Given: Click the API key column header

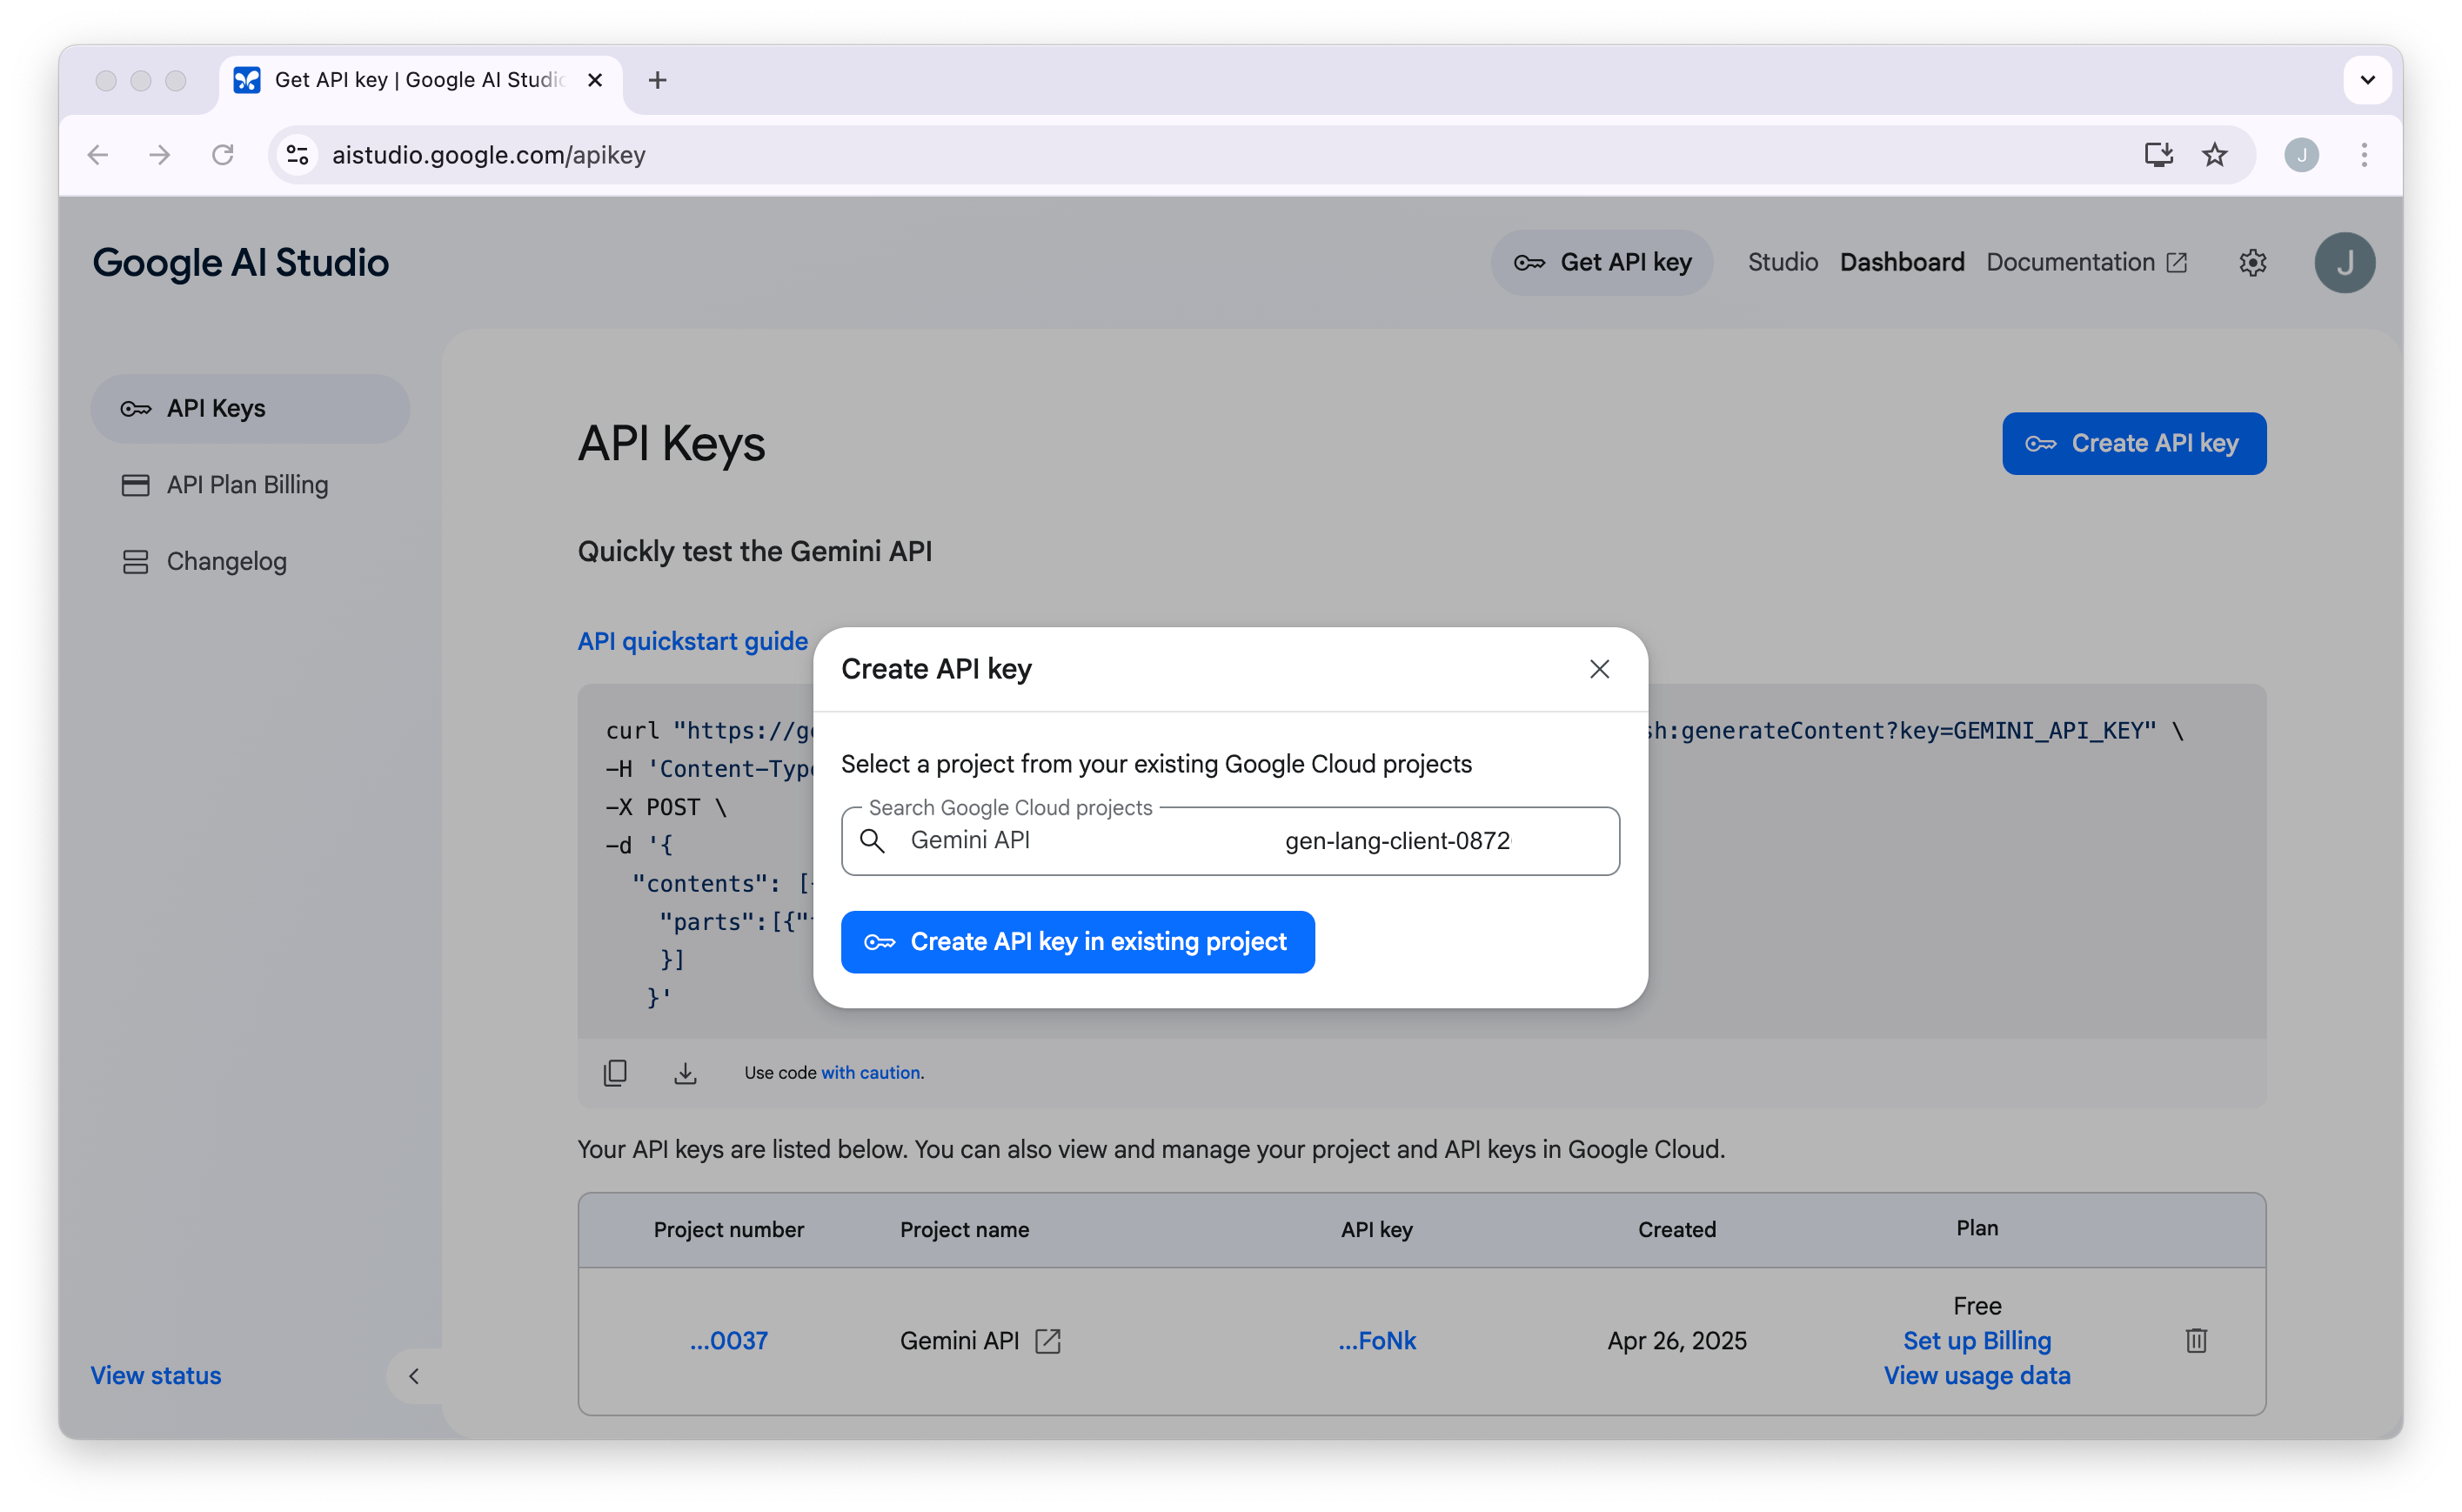Looking at the screenshot, I should pyautogui.click(x=1376, y=1229).
